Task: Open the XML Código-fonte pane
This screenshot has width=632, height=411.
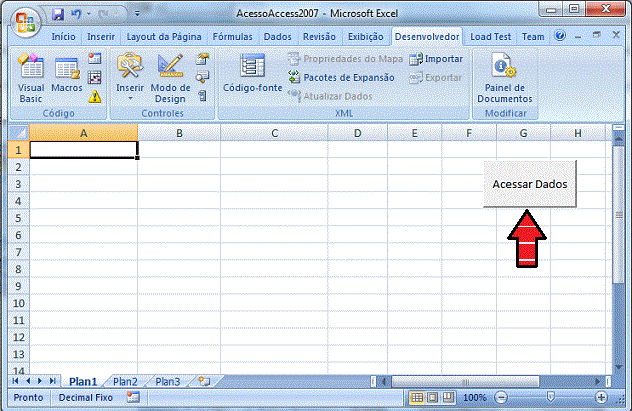Action: tap(253, 74)
